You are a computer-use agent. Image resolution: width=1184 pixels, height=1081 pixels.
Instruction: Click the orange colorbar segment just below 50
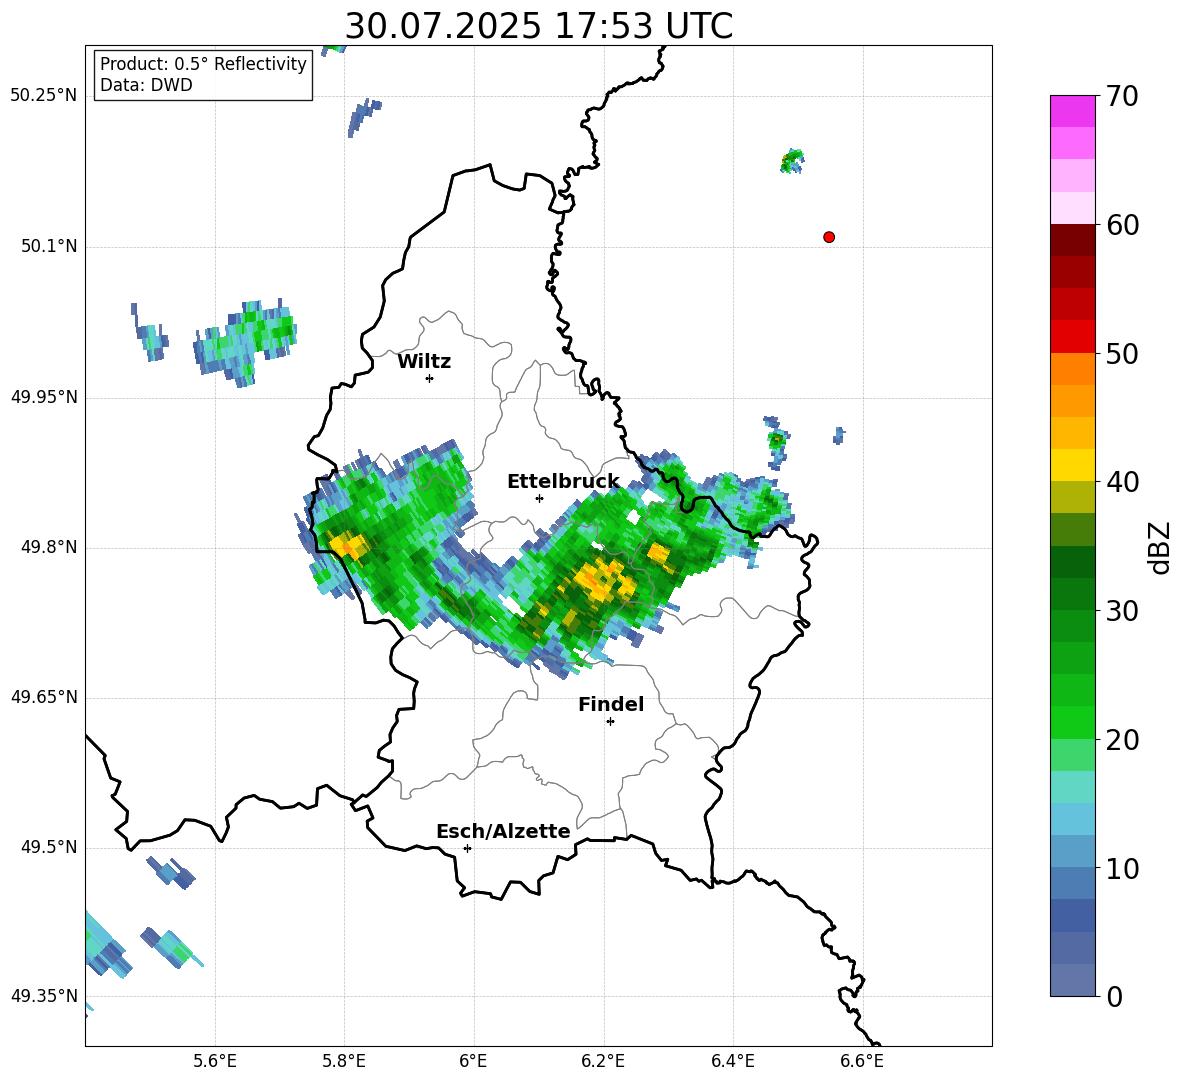(x=1072, y=368)
